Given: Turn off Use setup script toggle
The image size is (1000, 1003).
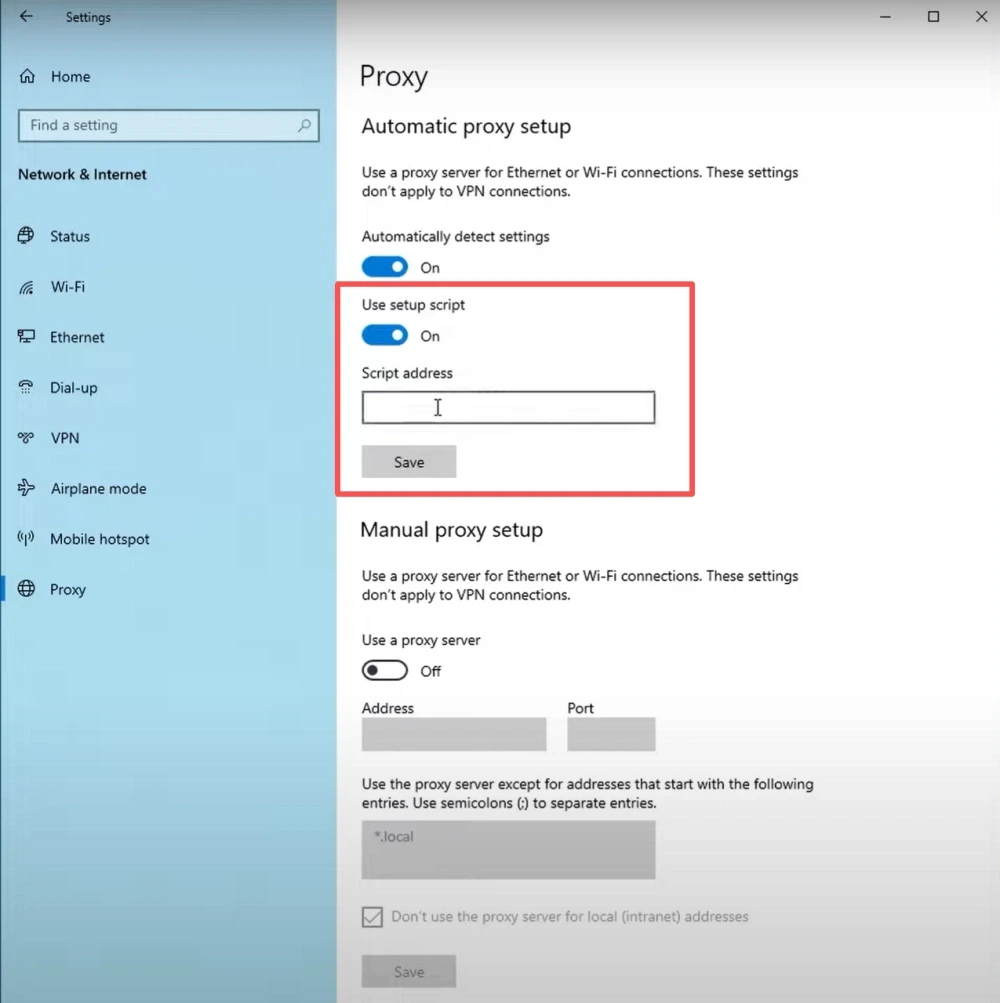Looking at the screenshot, I should pyautogui.click(x=385, y=335).
